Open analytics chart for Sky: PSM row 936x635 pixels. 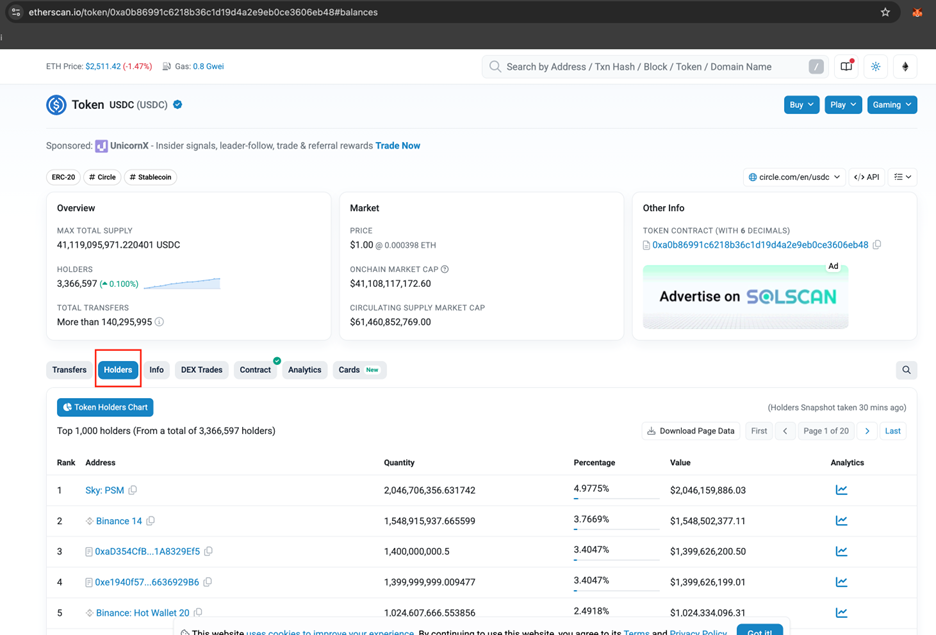[x=841, y=490]
